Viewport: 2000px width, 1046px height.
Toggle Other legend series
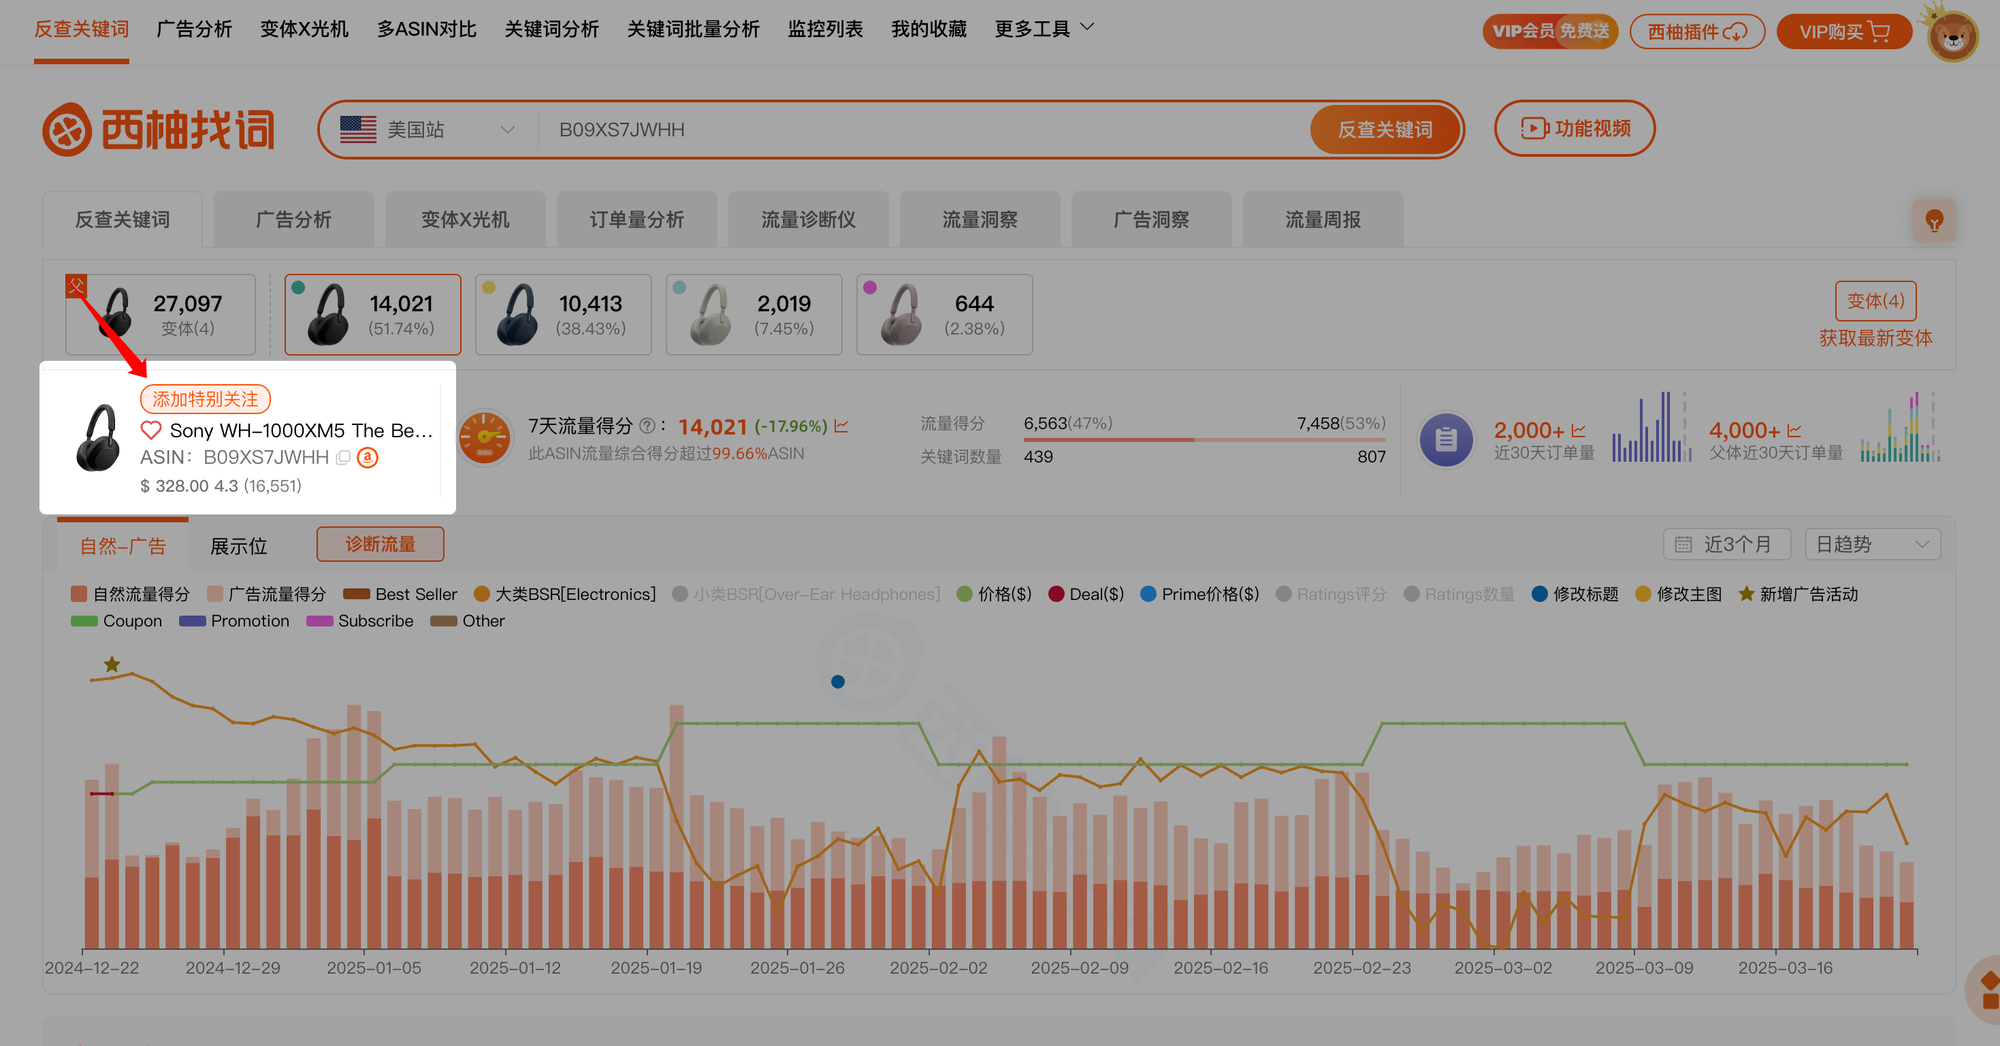pos(467,621)
